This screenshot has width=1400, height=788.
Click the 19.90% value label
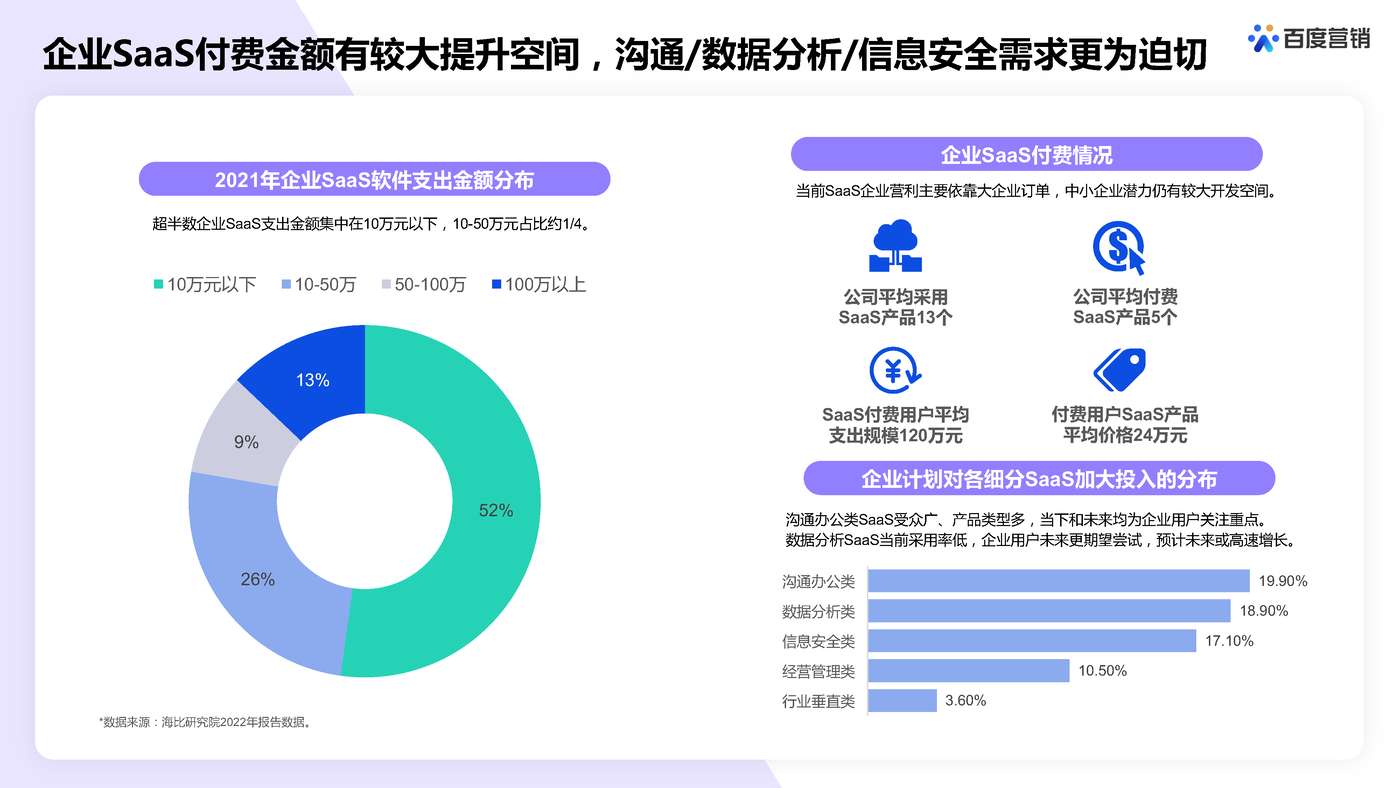point(1283,581)
